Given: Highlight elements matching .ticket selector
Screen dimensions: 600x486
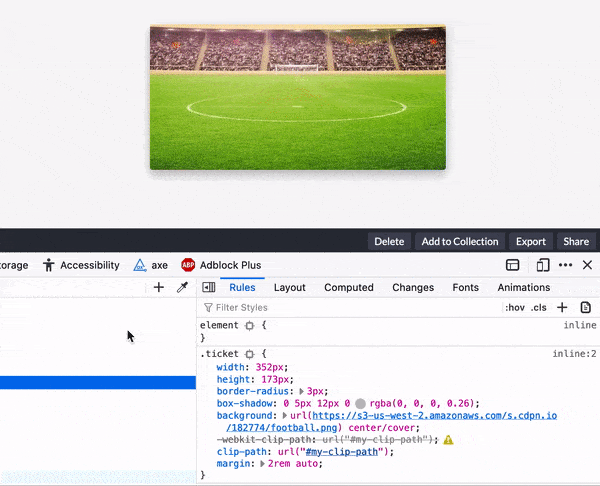Looking at the screenshot, I should pyautogui.click(x=250, y=355).
